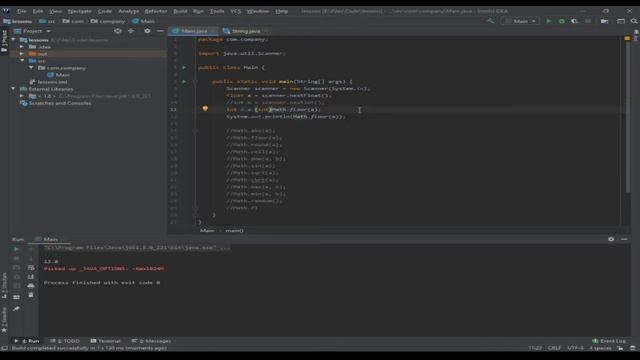
Task: Open Project panel gear settings
Action: tap(147, 31)
